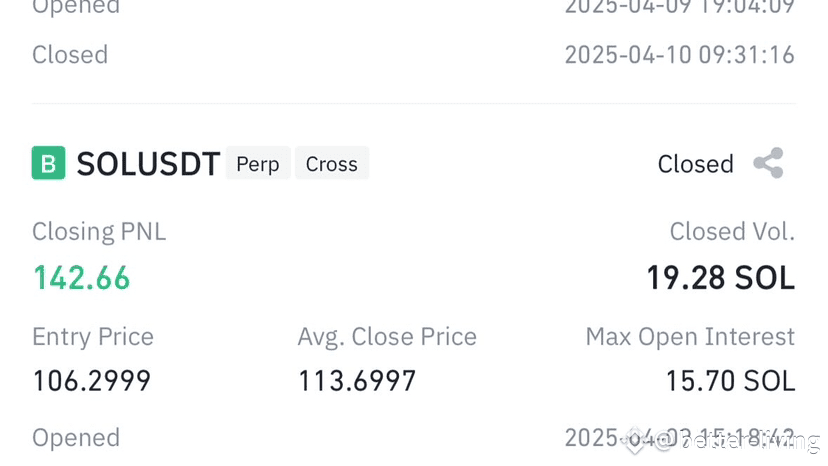The width and height of the screenshot is (828, 466).
Task: Tap the share icon for SOLUSDT position
Action: click(768, 163)
